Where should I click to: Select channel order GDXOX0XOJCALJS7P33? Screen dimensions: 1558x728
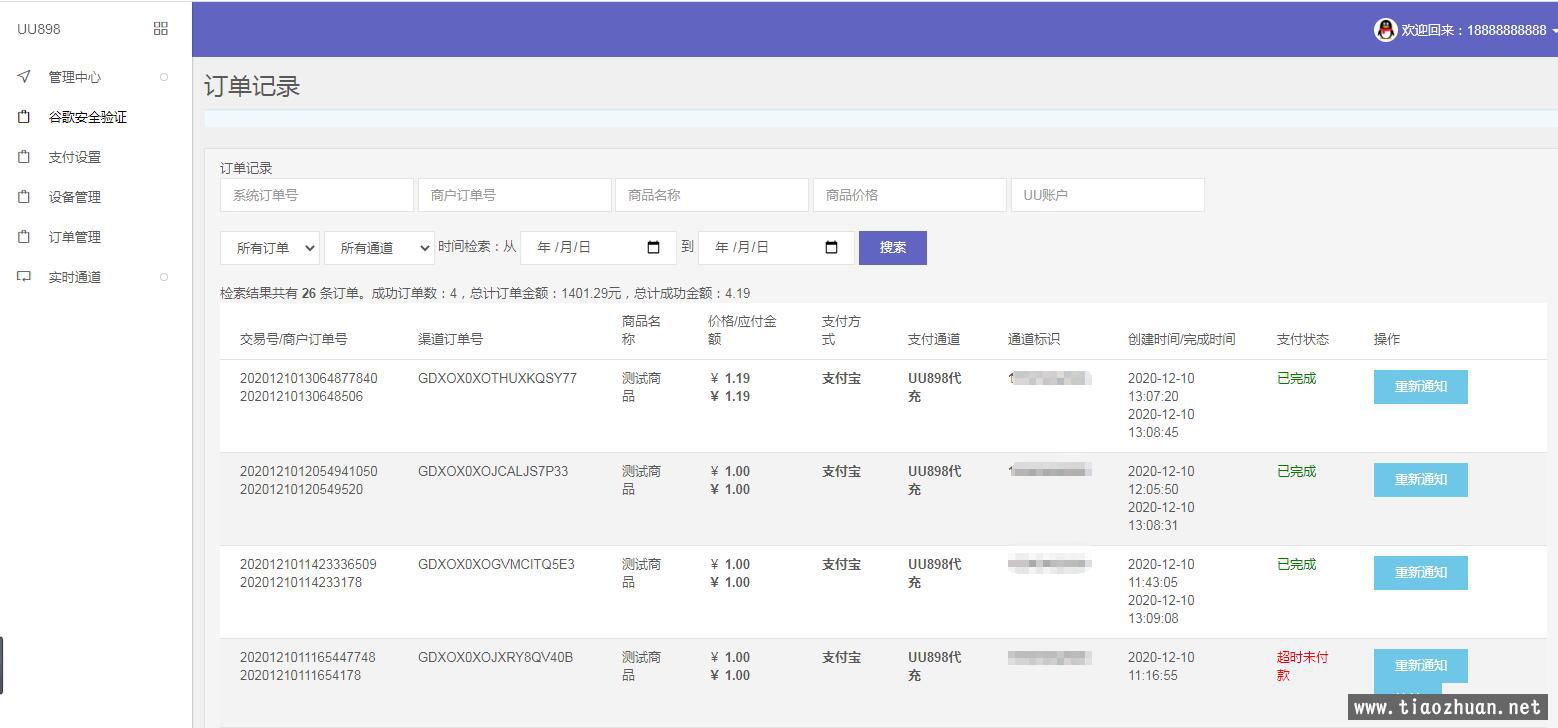point(493,472)
